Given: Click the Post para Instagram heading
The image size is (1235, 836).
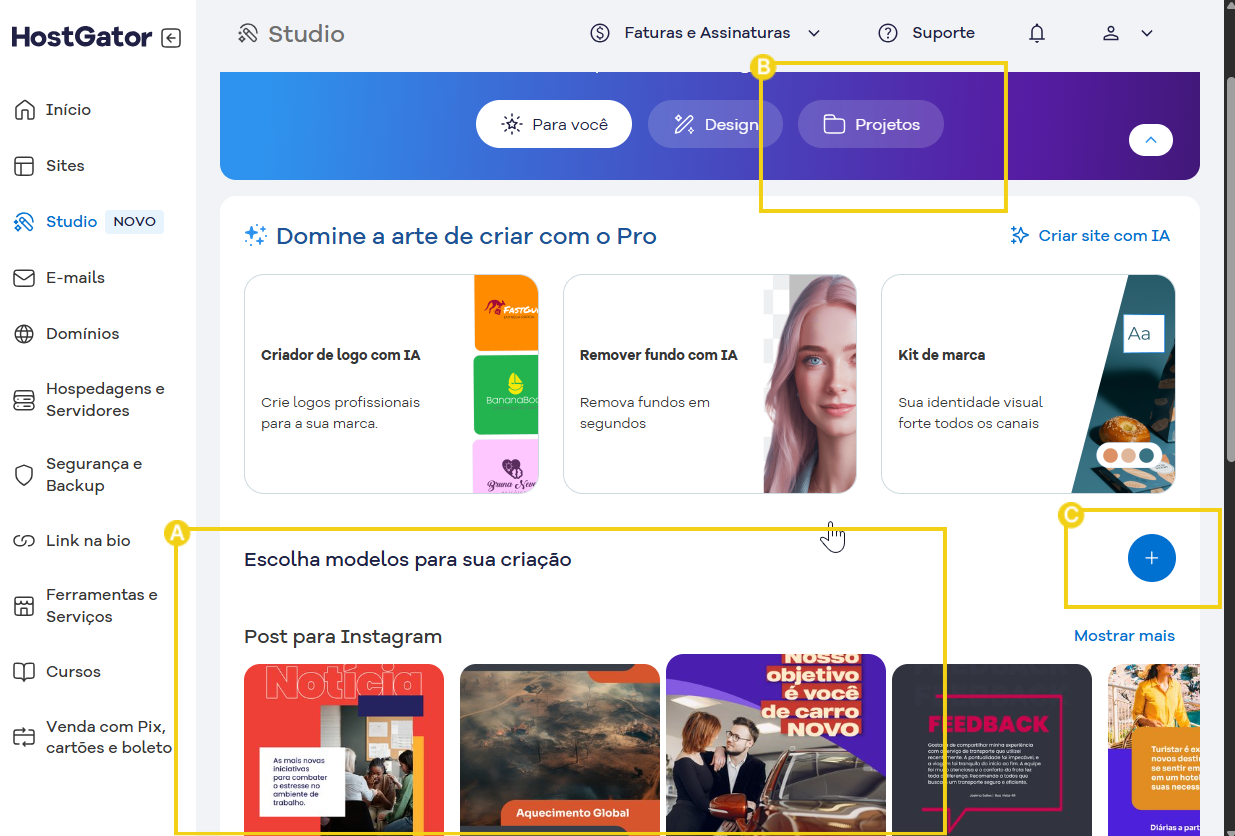Looking at the screenshot, I should [x=343, y=637].
